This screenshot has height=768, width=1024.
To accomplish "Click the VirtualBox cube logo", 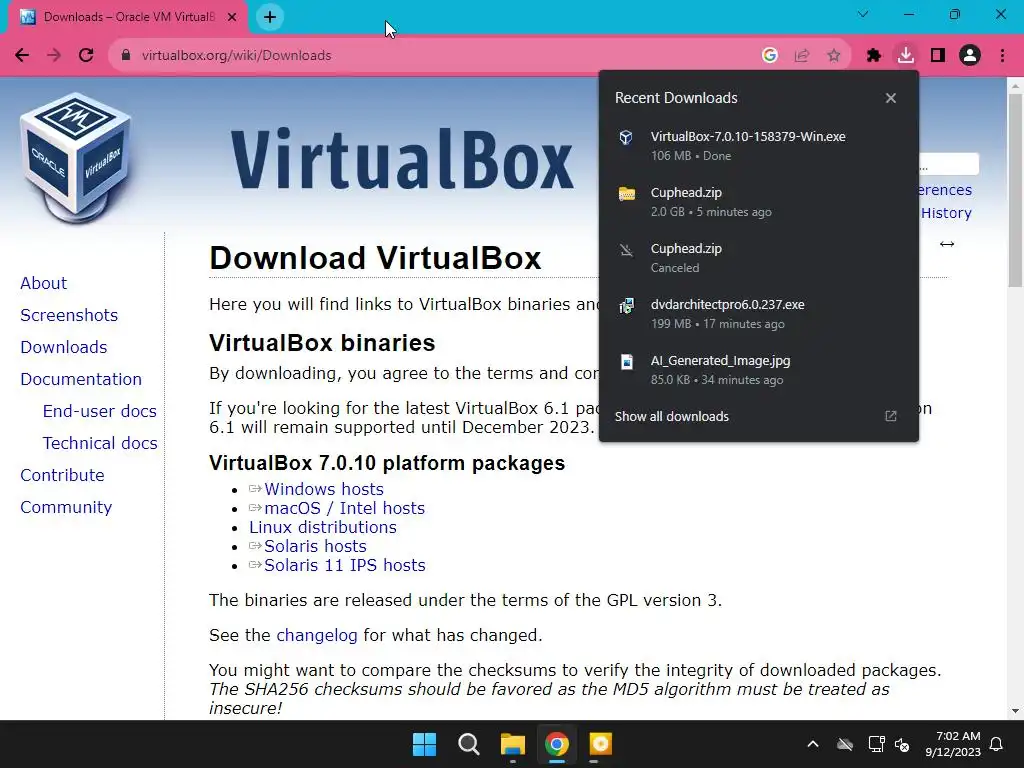I will pyautogui.click(x=76, y=157).
